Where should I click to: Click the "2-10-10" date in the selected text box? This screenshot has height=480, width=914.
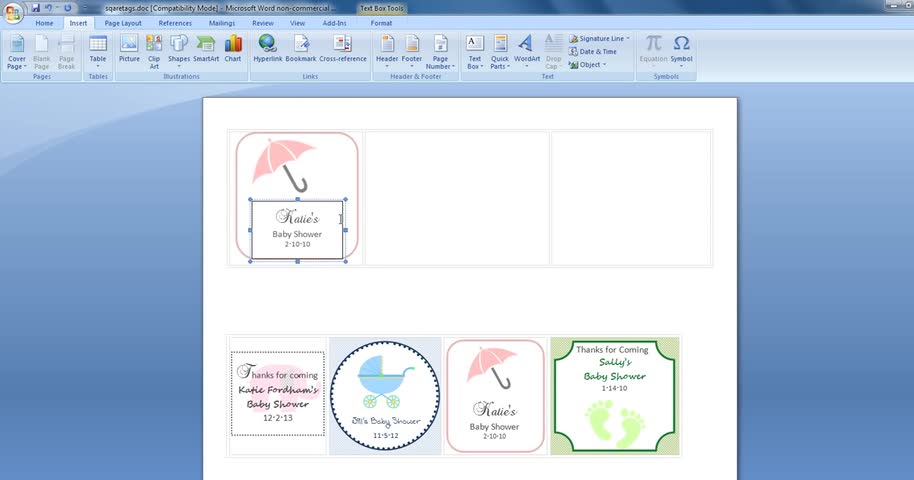pos(297,244)
